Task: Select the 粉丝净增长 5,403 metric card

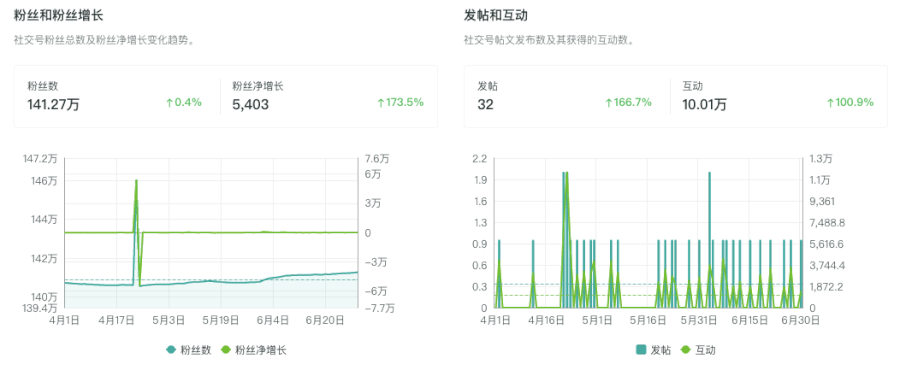Action: coord(329,96)
